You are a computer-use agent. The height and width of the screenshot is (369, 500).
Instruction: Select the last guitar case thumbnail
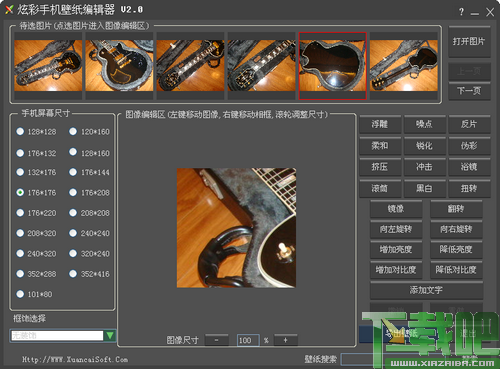(x=404, y=66)
